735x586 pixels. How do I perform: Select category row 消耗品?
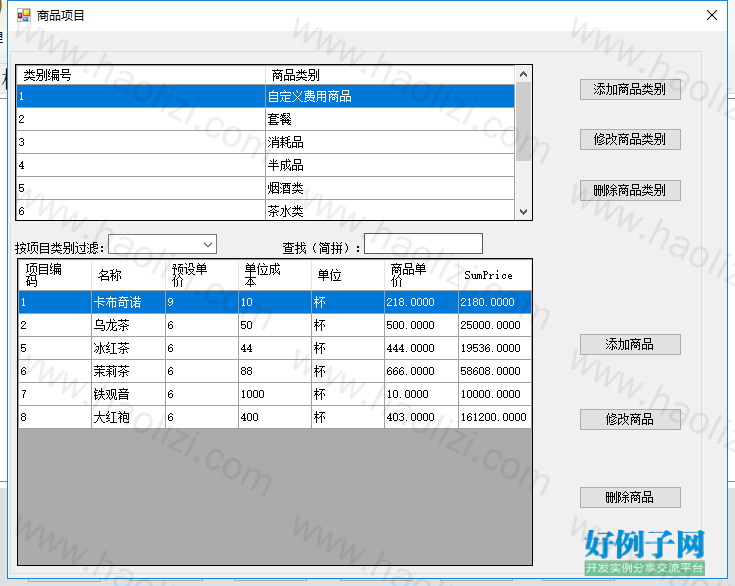pos(265,142)
